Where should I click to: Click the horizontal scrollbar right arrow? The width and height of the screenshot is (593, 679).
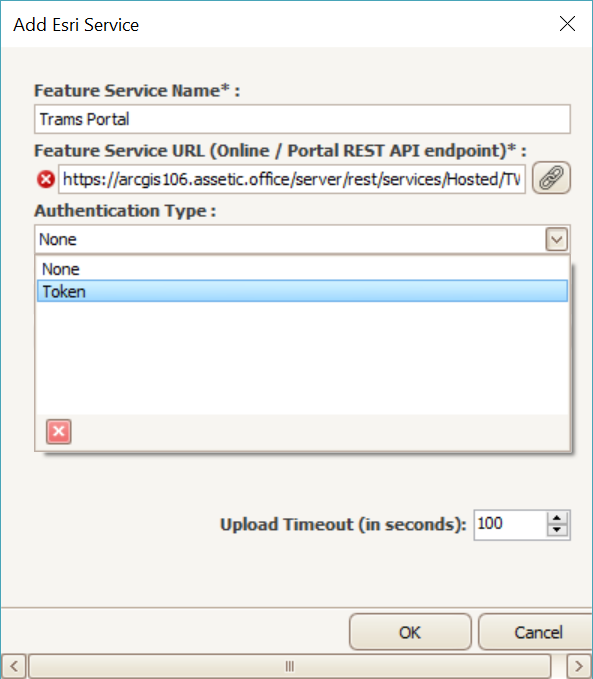[579, 666]
